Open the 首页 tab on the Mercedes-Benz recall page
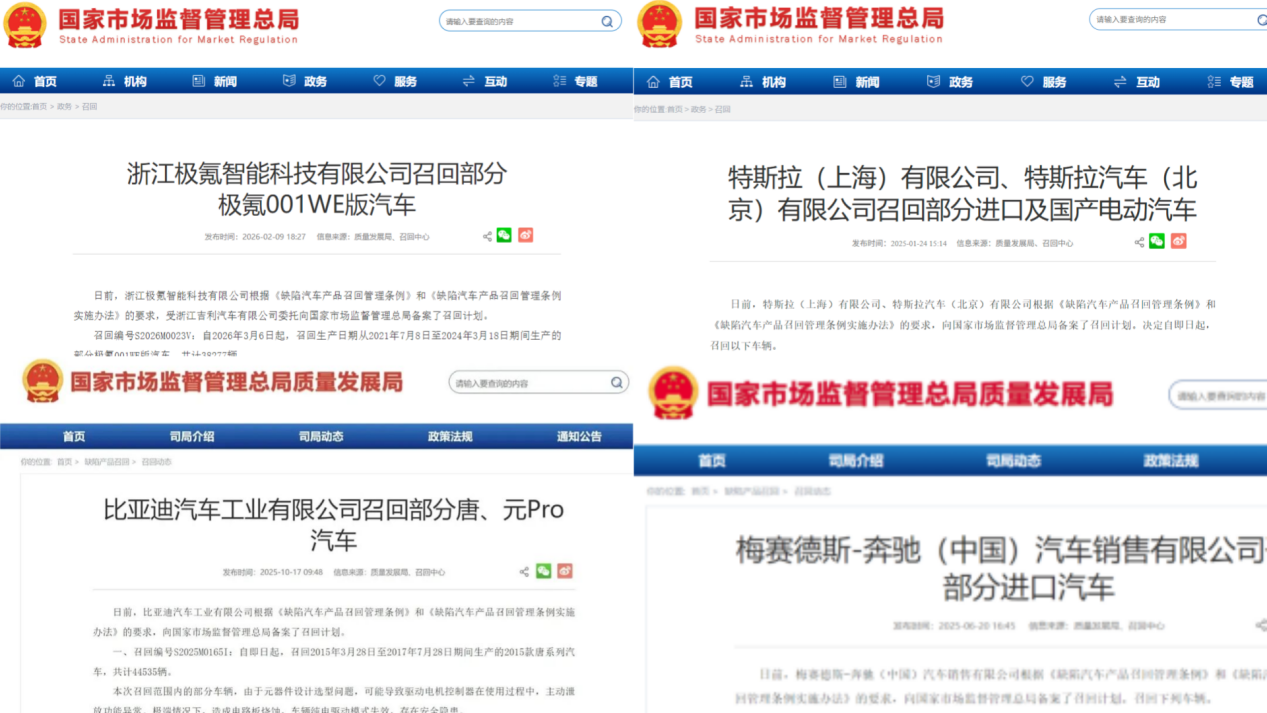This screenshot has width=1267, height=713. pos(712,461)
